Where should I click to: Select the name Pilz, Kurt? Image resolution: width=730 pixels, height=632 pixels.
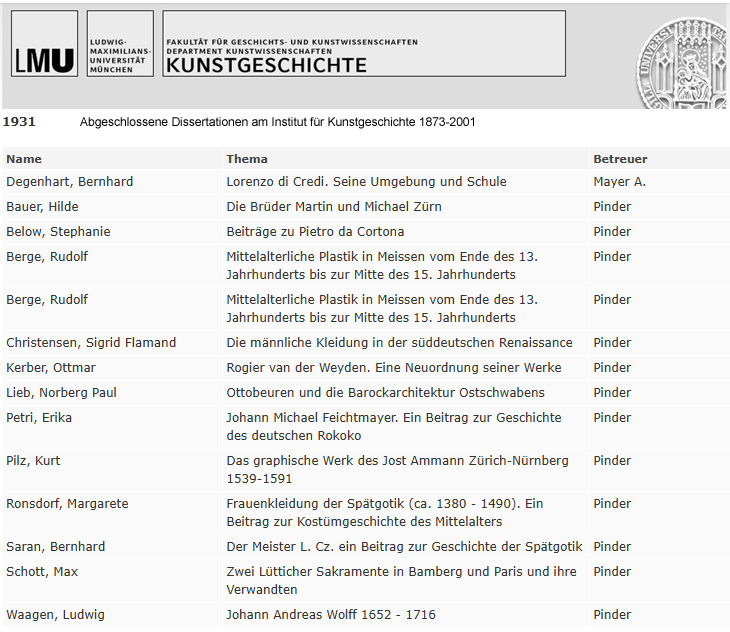[33, 461]
